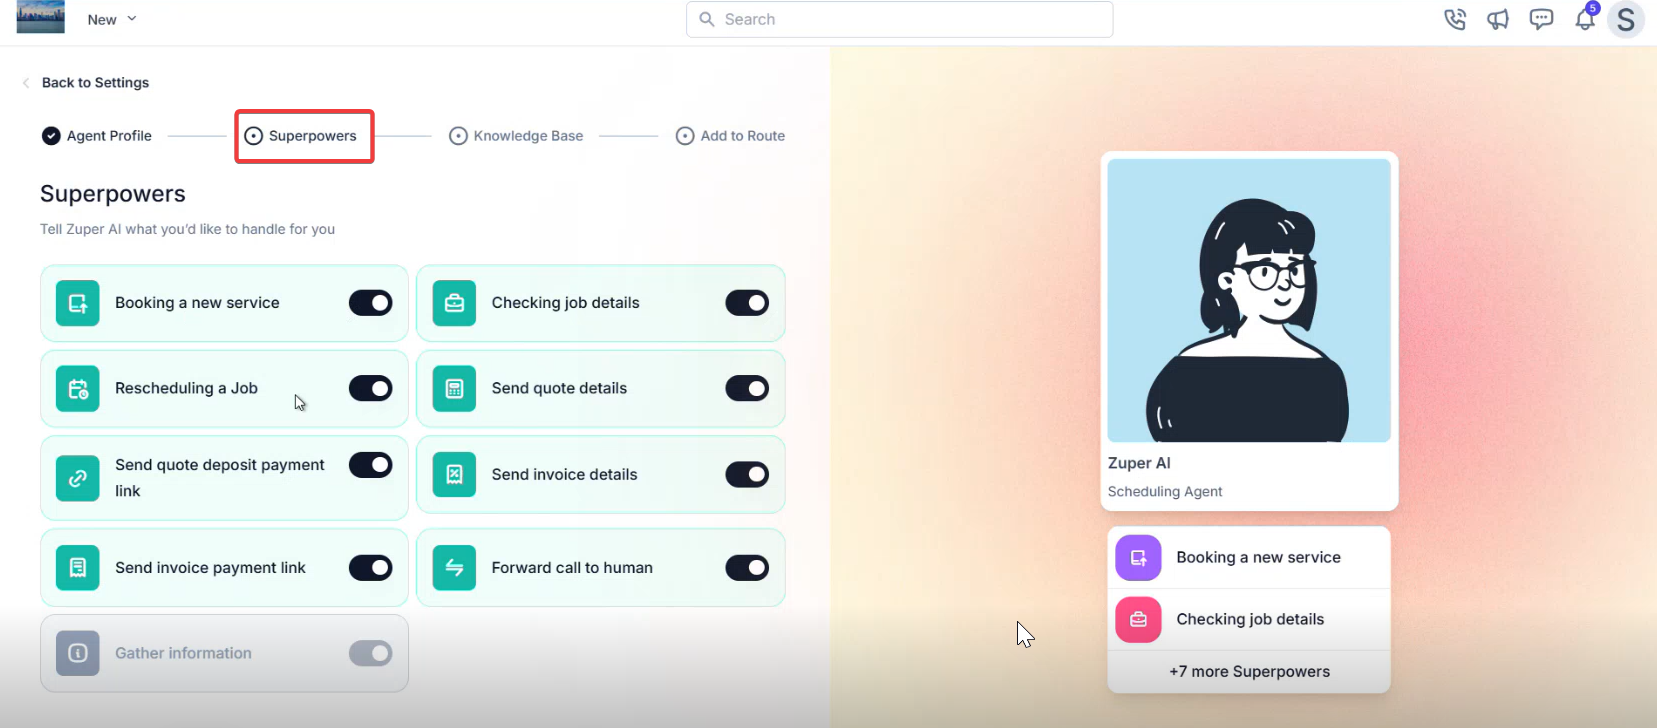Click the back arrow next to Back to Settings
This screenshot has height=728, width=1657.
click(26, 83)
